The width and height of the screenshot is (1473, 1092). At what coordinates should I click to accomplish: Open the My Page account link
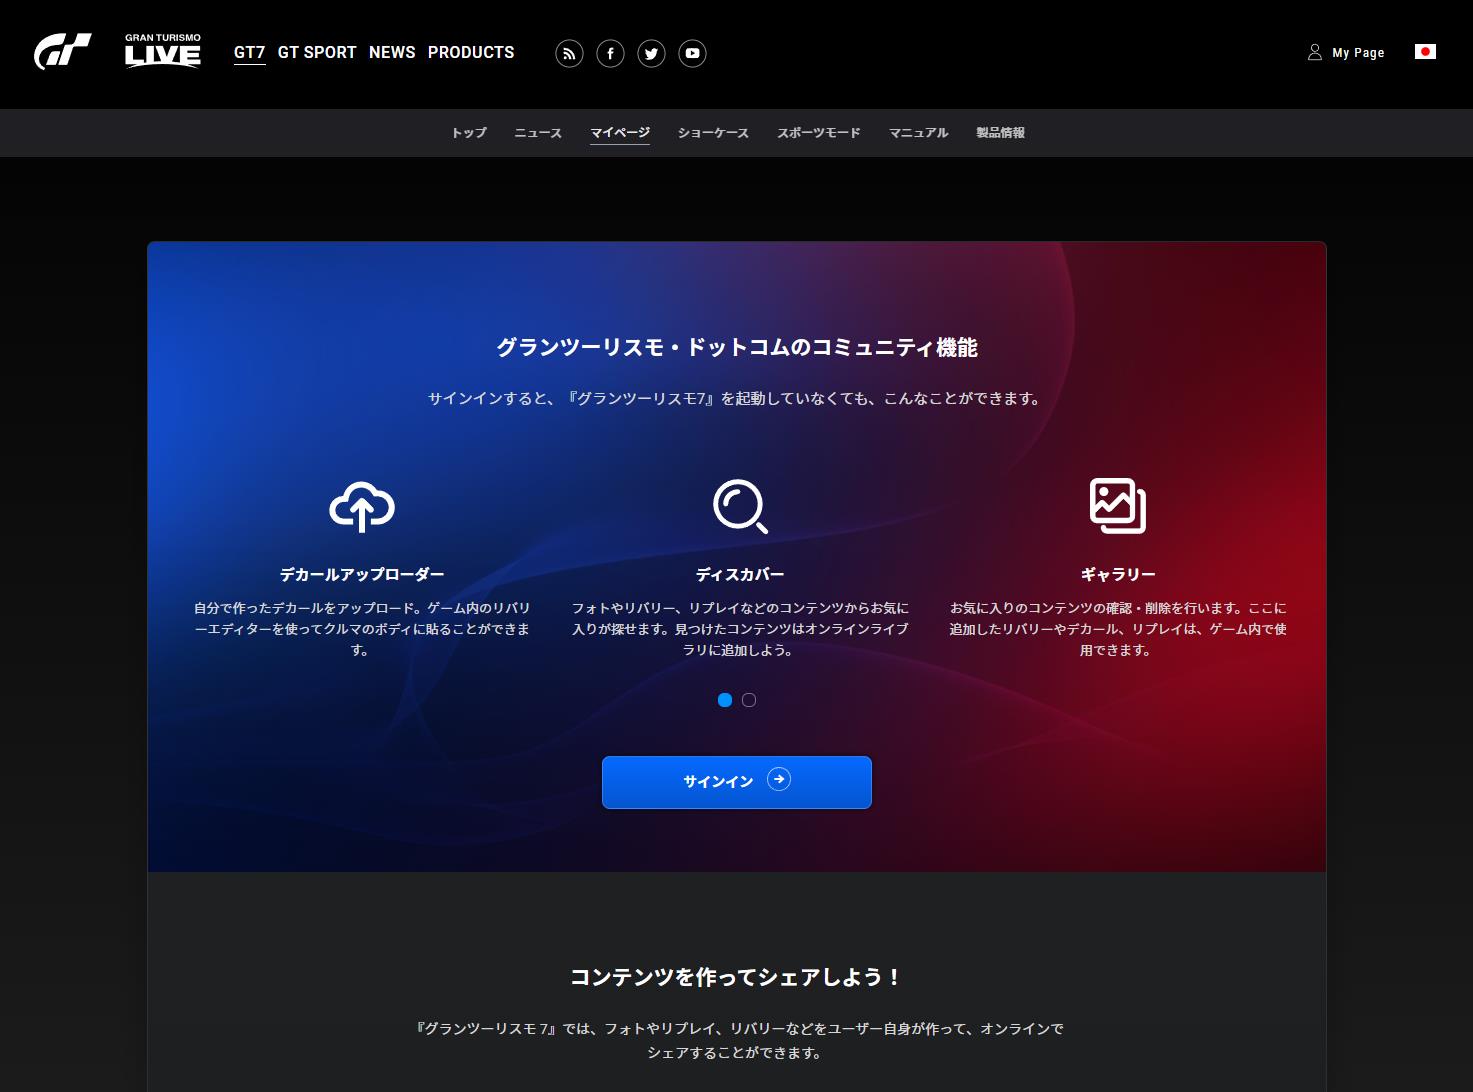tap(1346, 52)
